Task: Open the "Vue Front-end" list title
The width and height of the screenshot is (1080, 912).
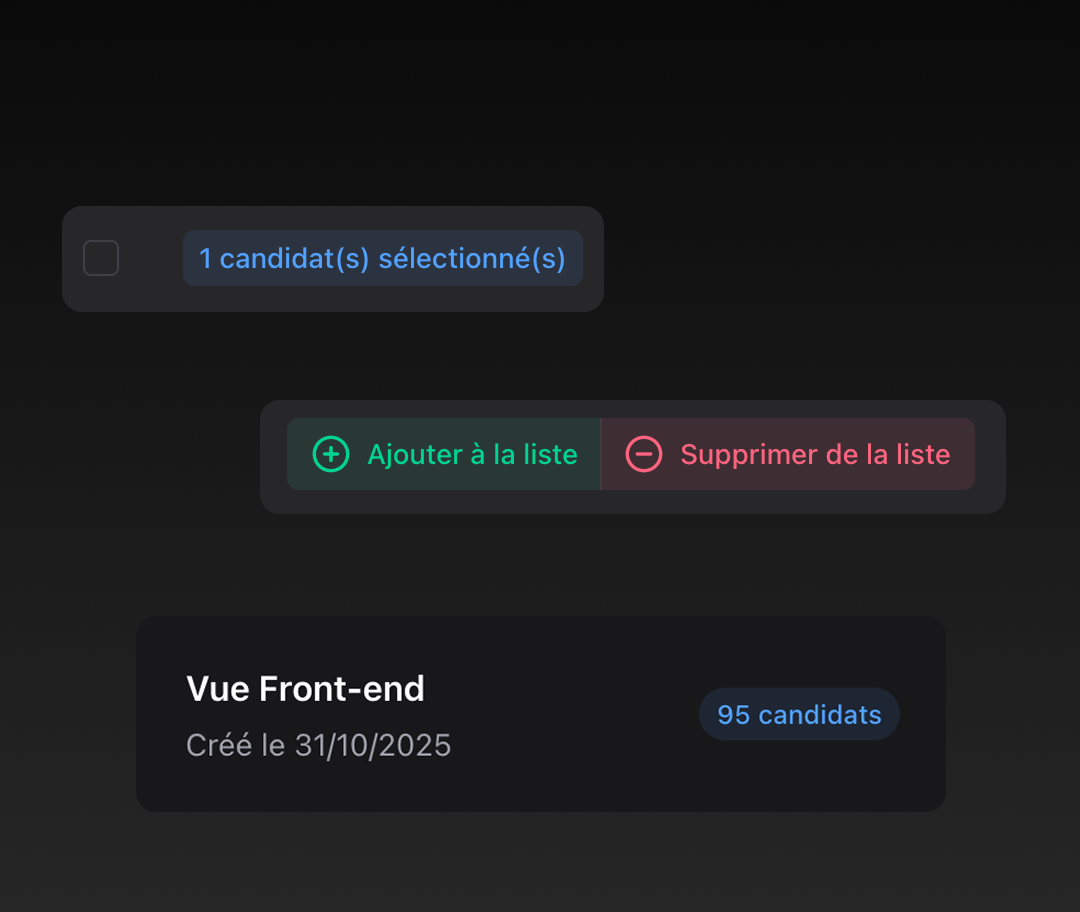Action: click(x=305, y=689)
